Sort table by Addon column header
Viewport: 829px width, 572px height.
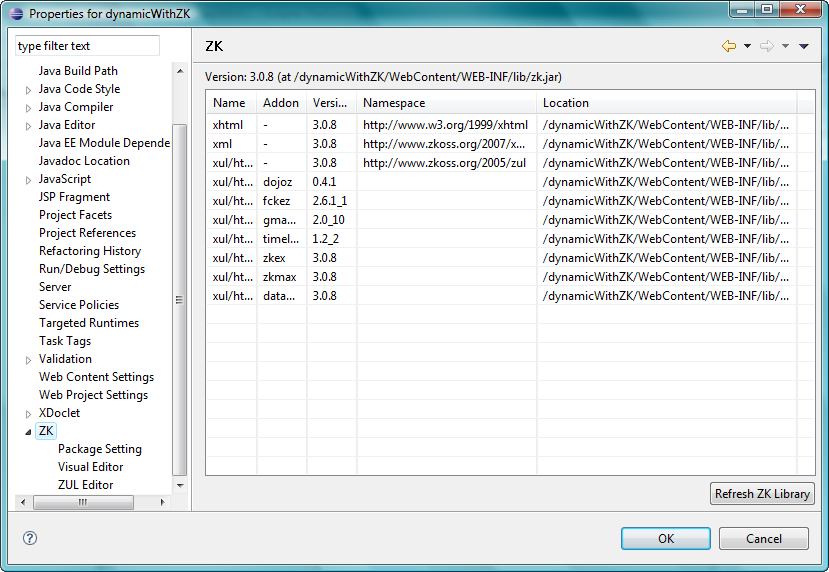tap(281, 103)
